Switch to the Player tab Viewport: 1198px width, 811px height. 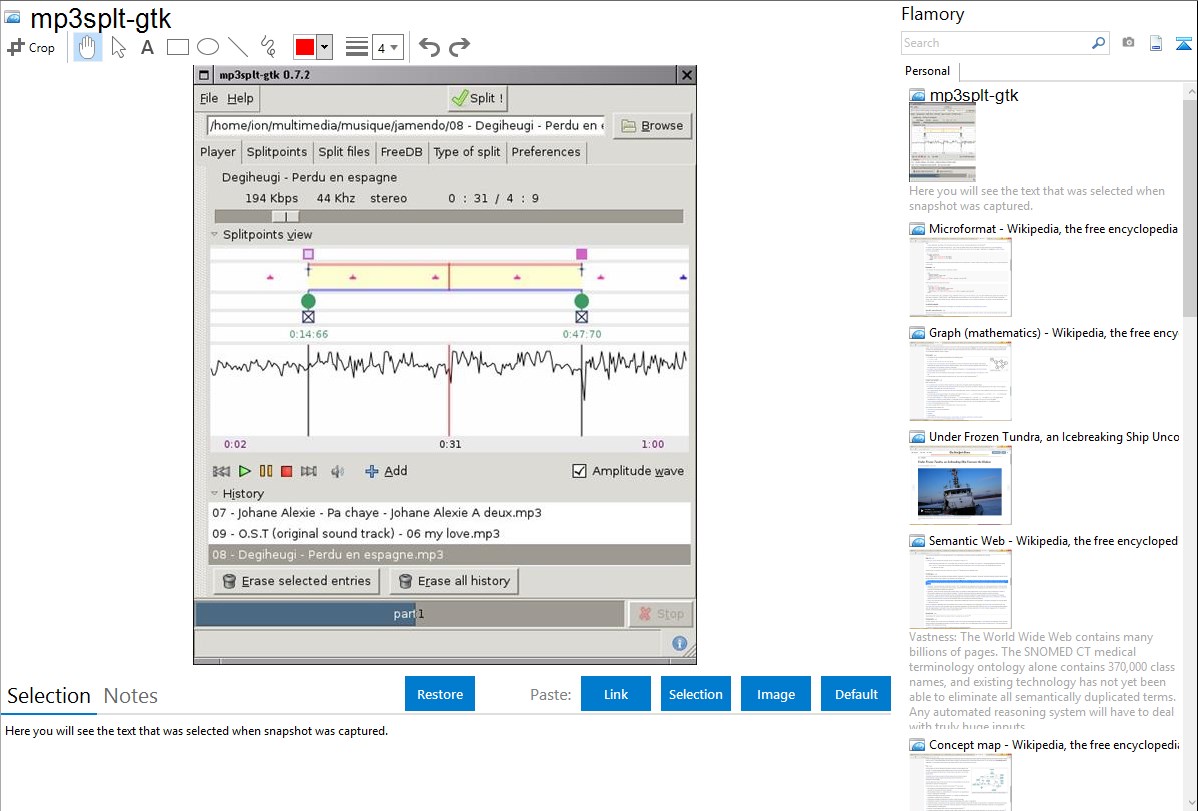point(218,151)
